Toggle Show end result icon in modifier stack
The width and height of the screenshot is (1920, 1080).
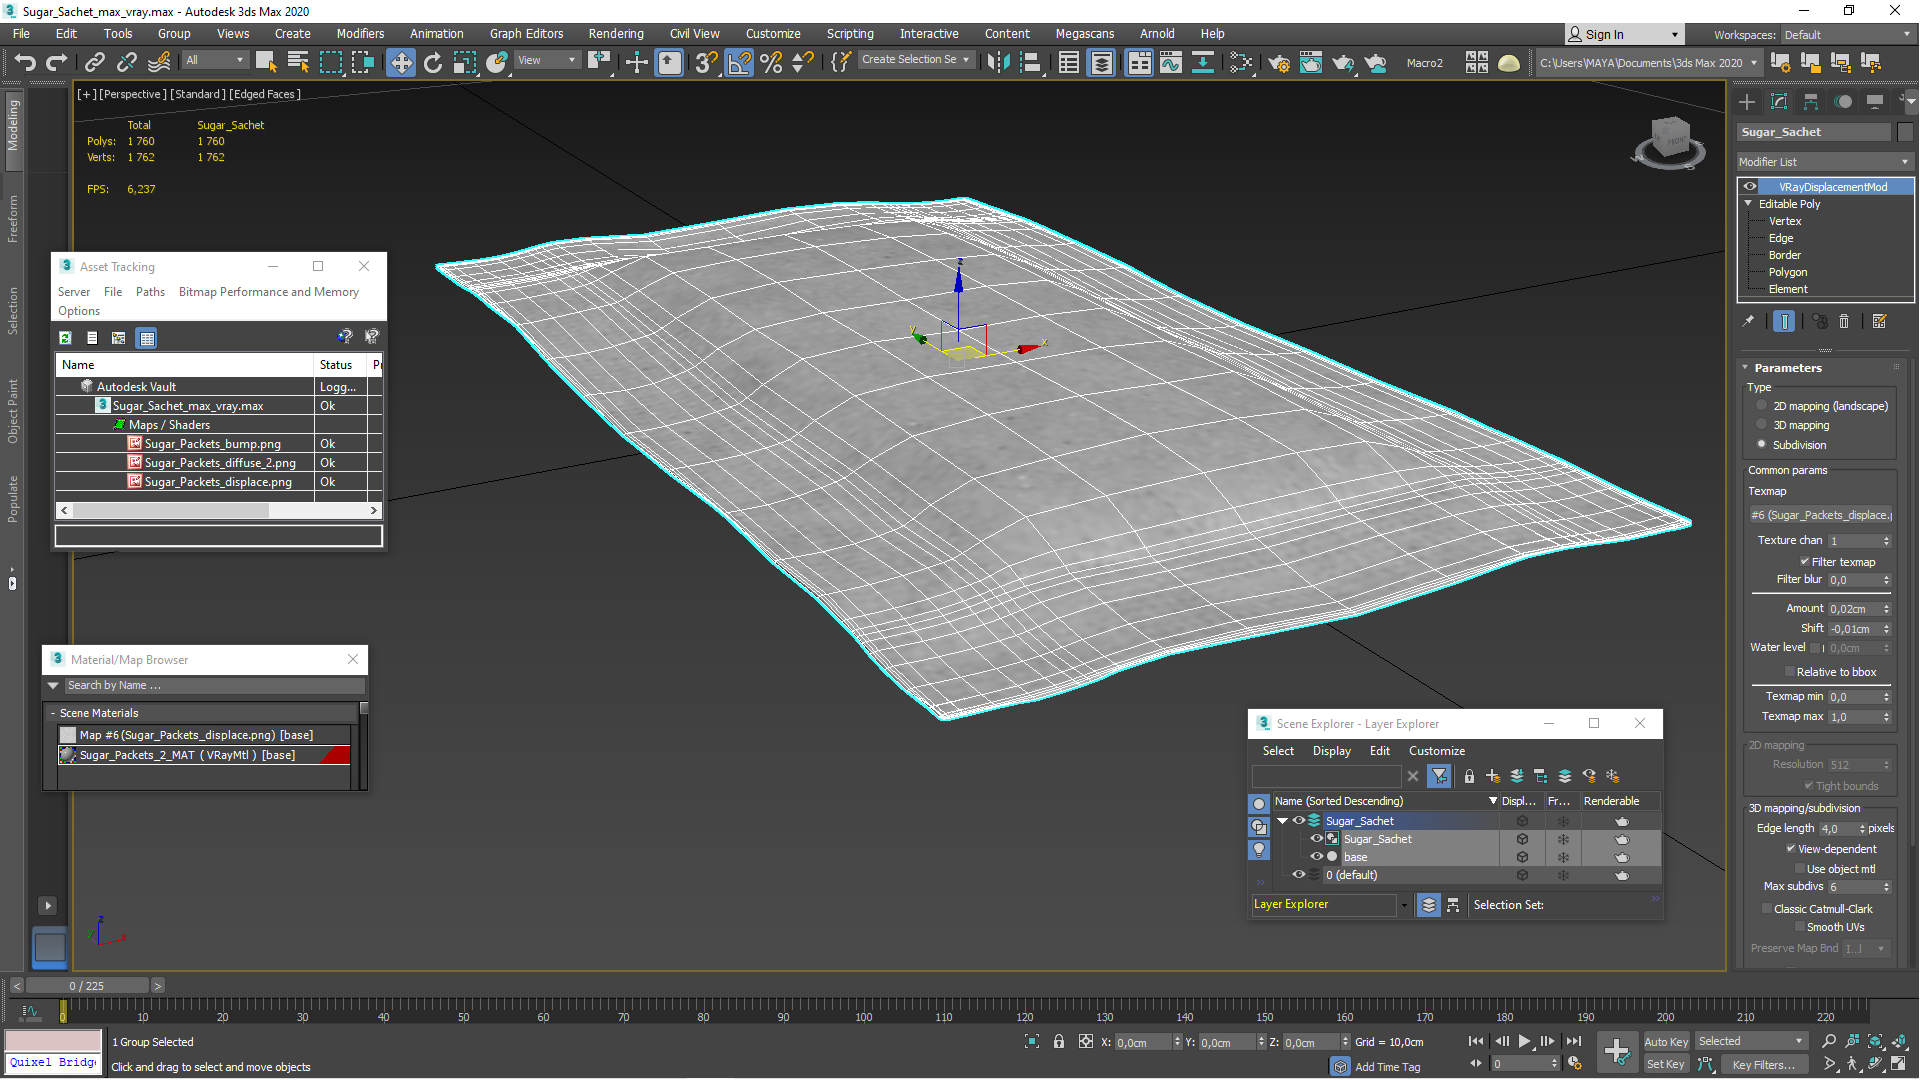pos(1784,321)
